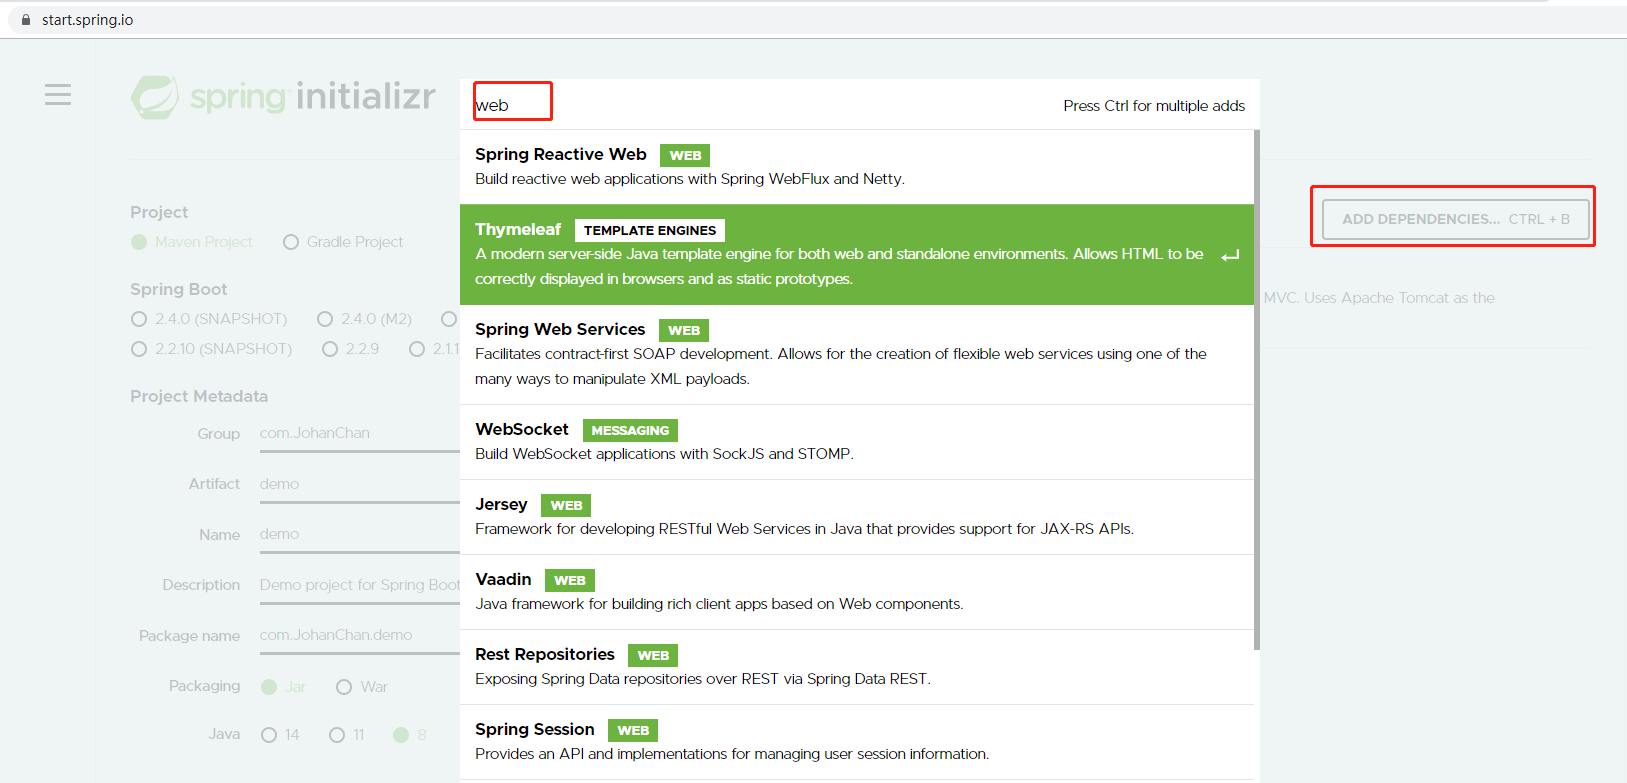Screen dimensions: 1627x783
Task: Click the WEB tag beside Spring Web Services
Action: pyautogui.click(x=684, y=331)
